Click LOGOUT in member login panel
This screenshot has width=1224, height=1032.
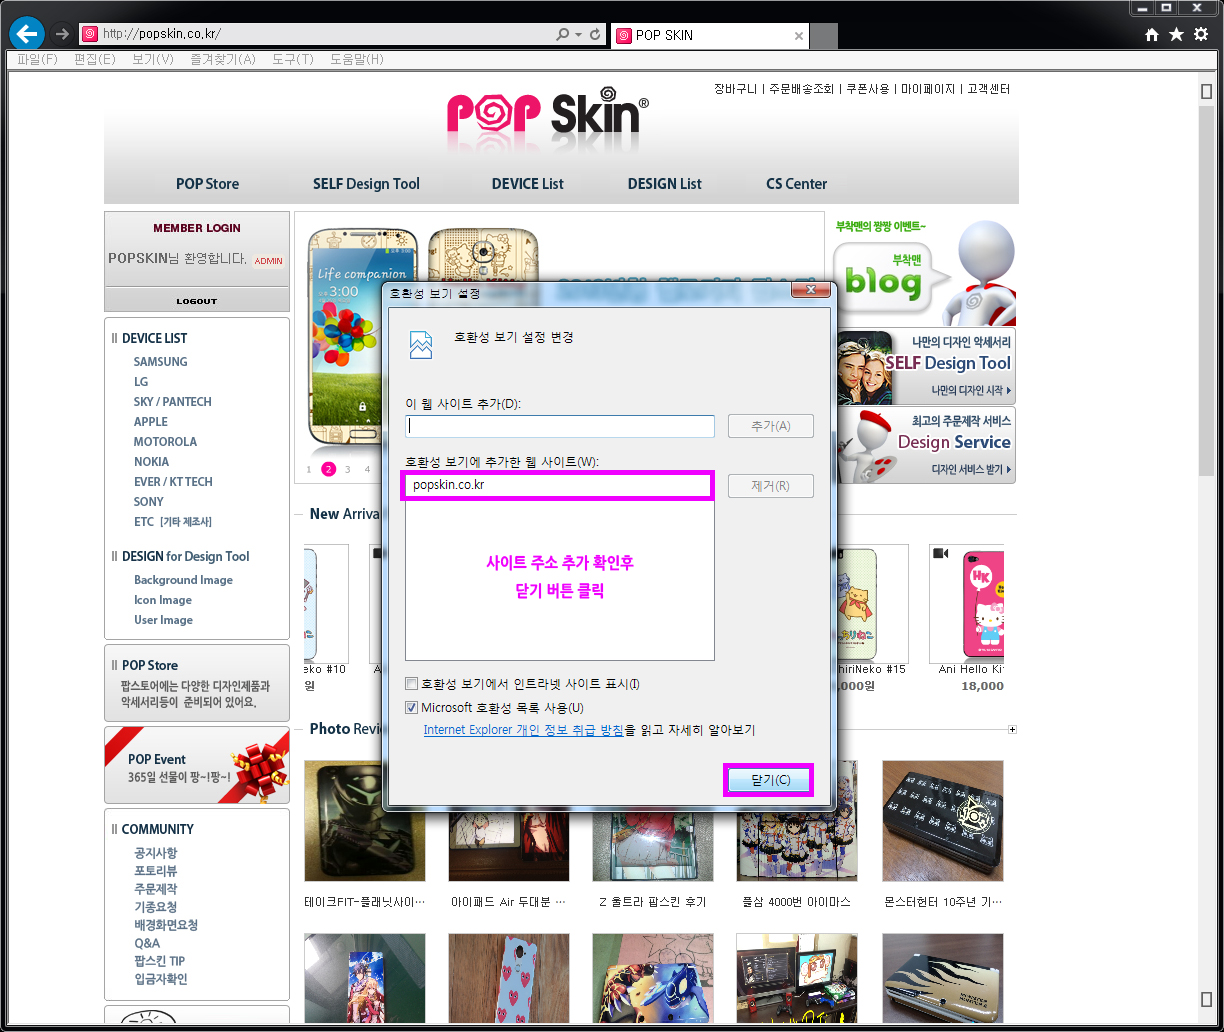[x=196, y=301]
